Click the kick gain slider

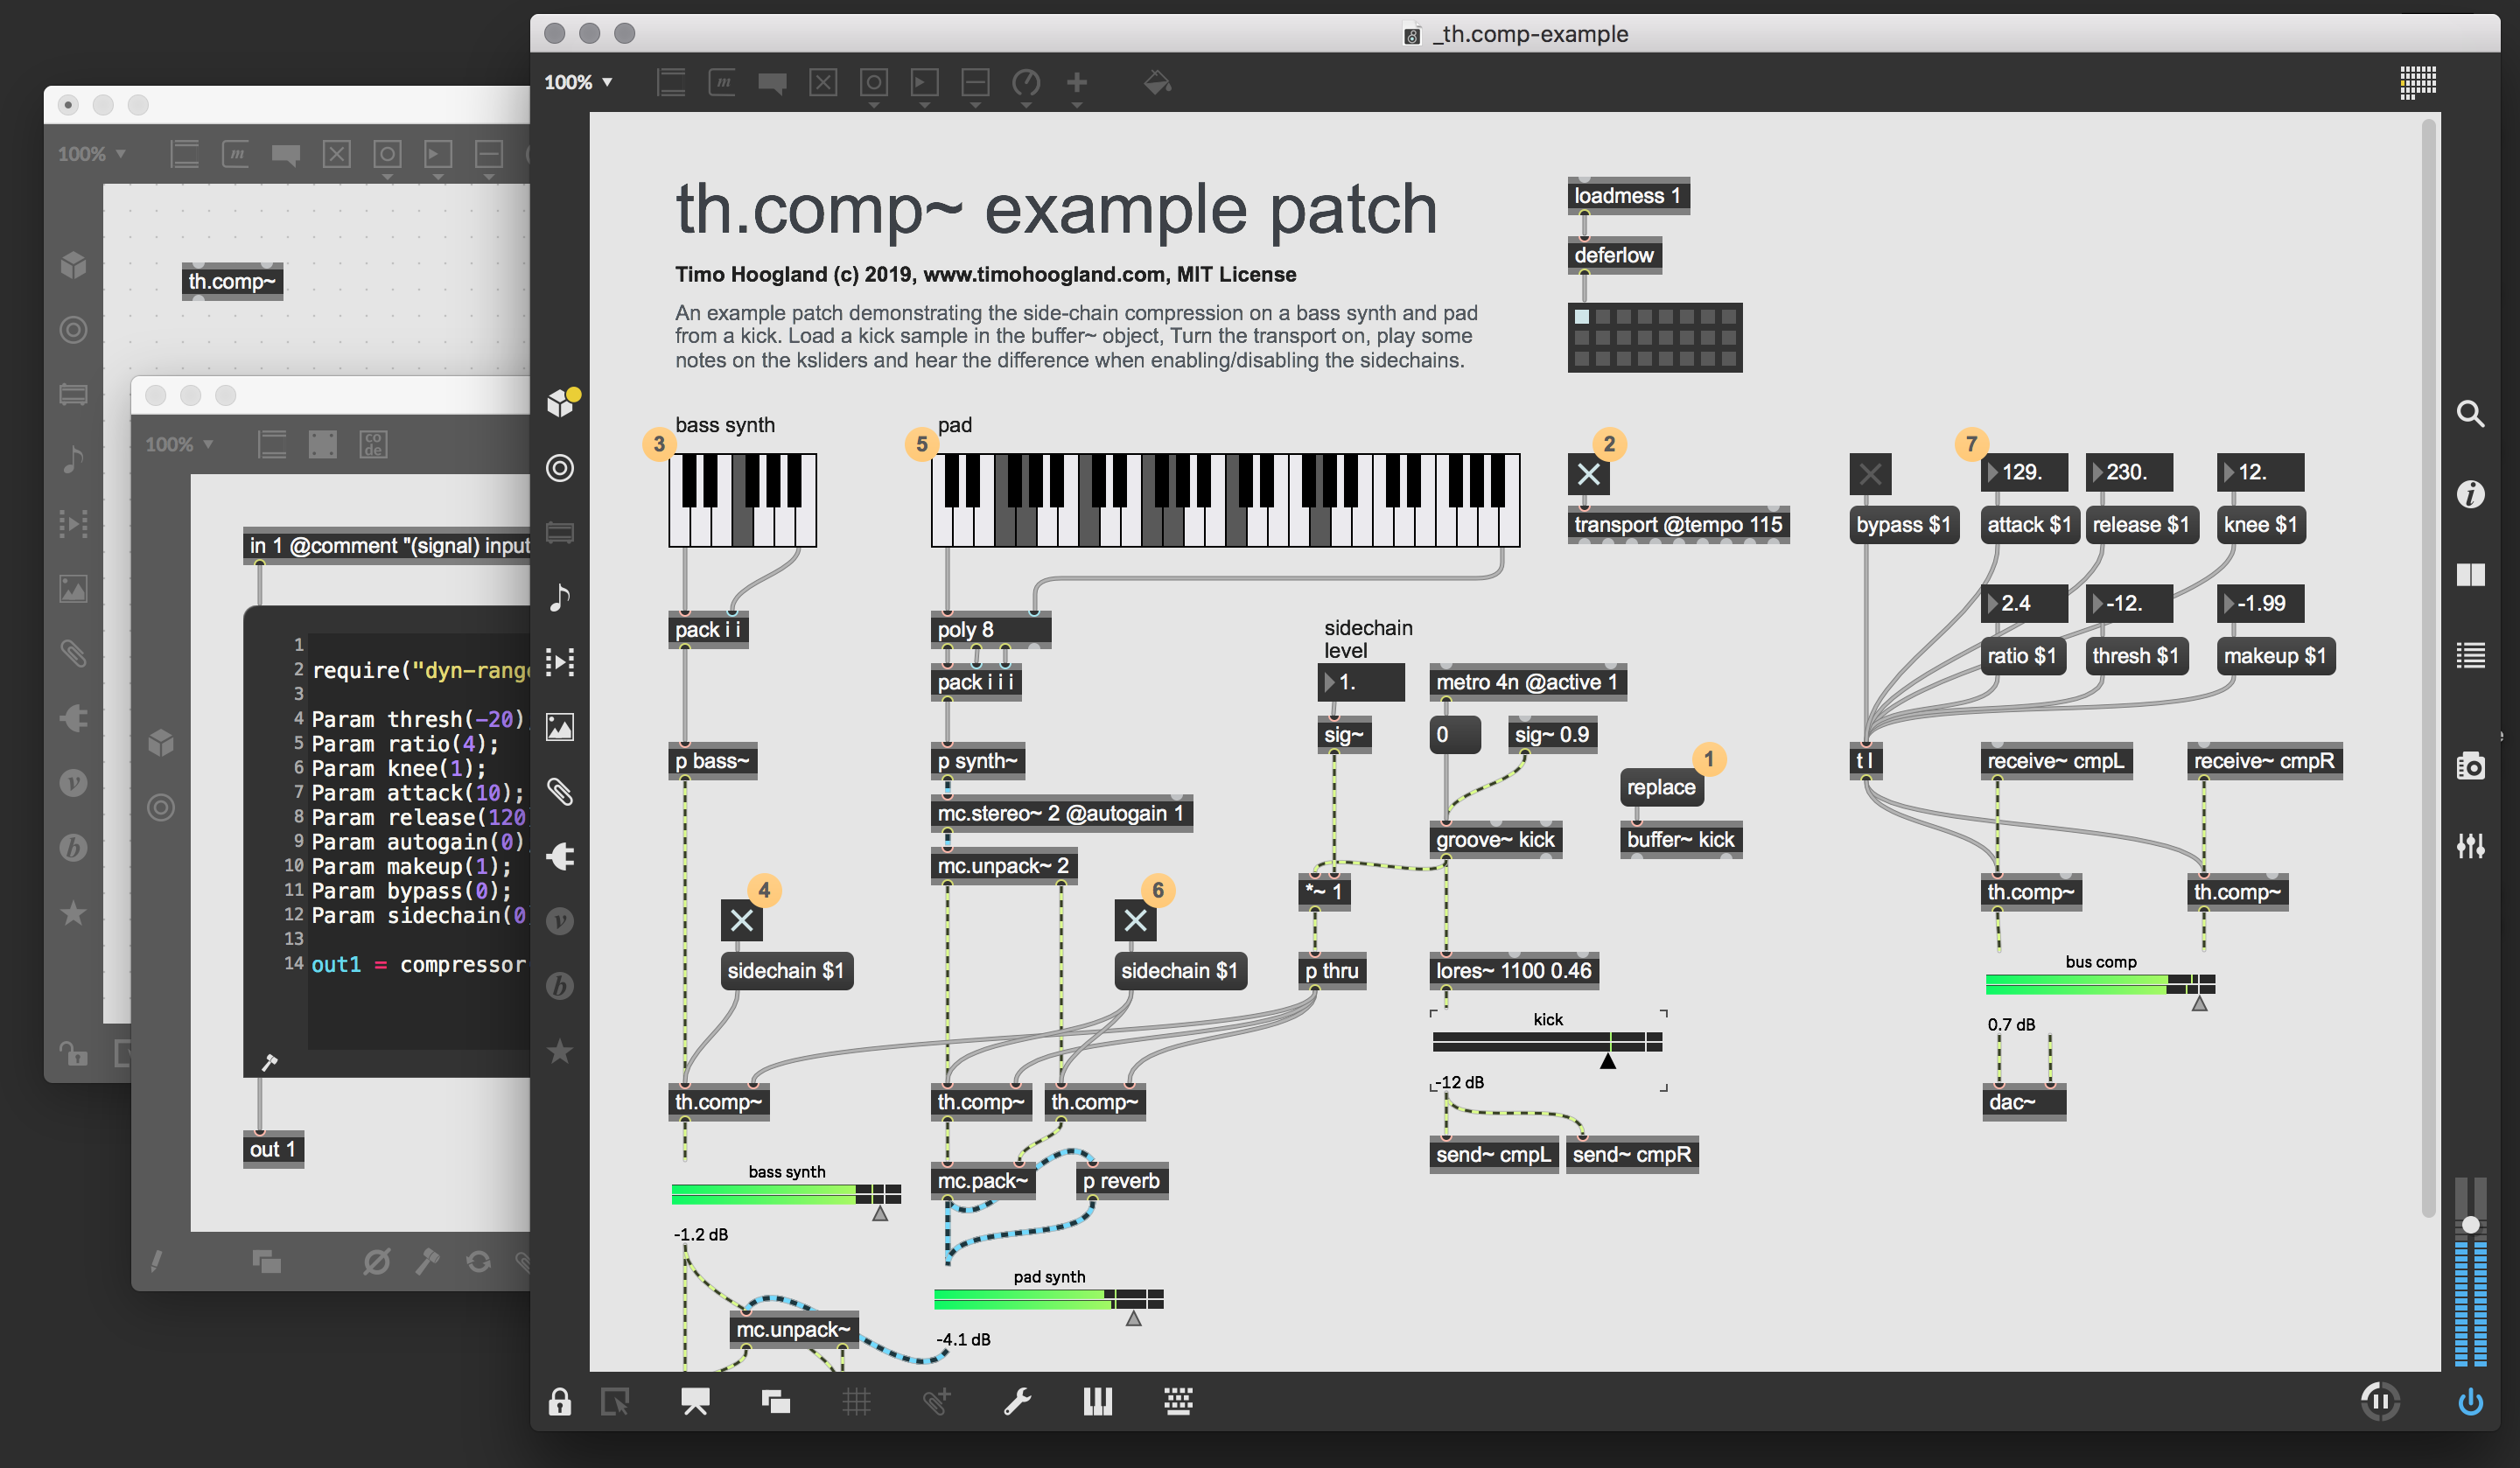pos(1547,1042)
